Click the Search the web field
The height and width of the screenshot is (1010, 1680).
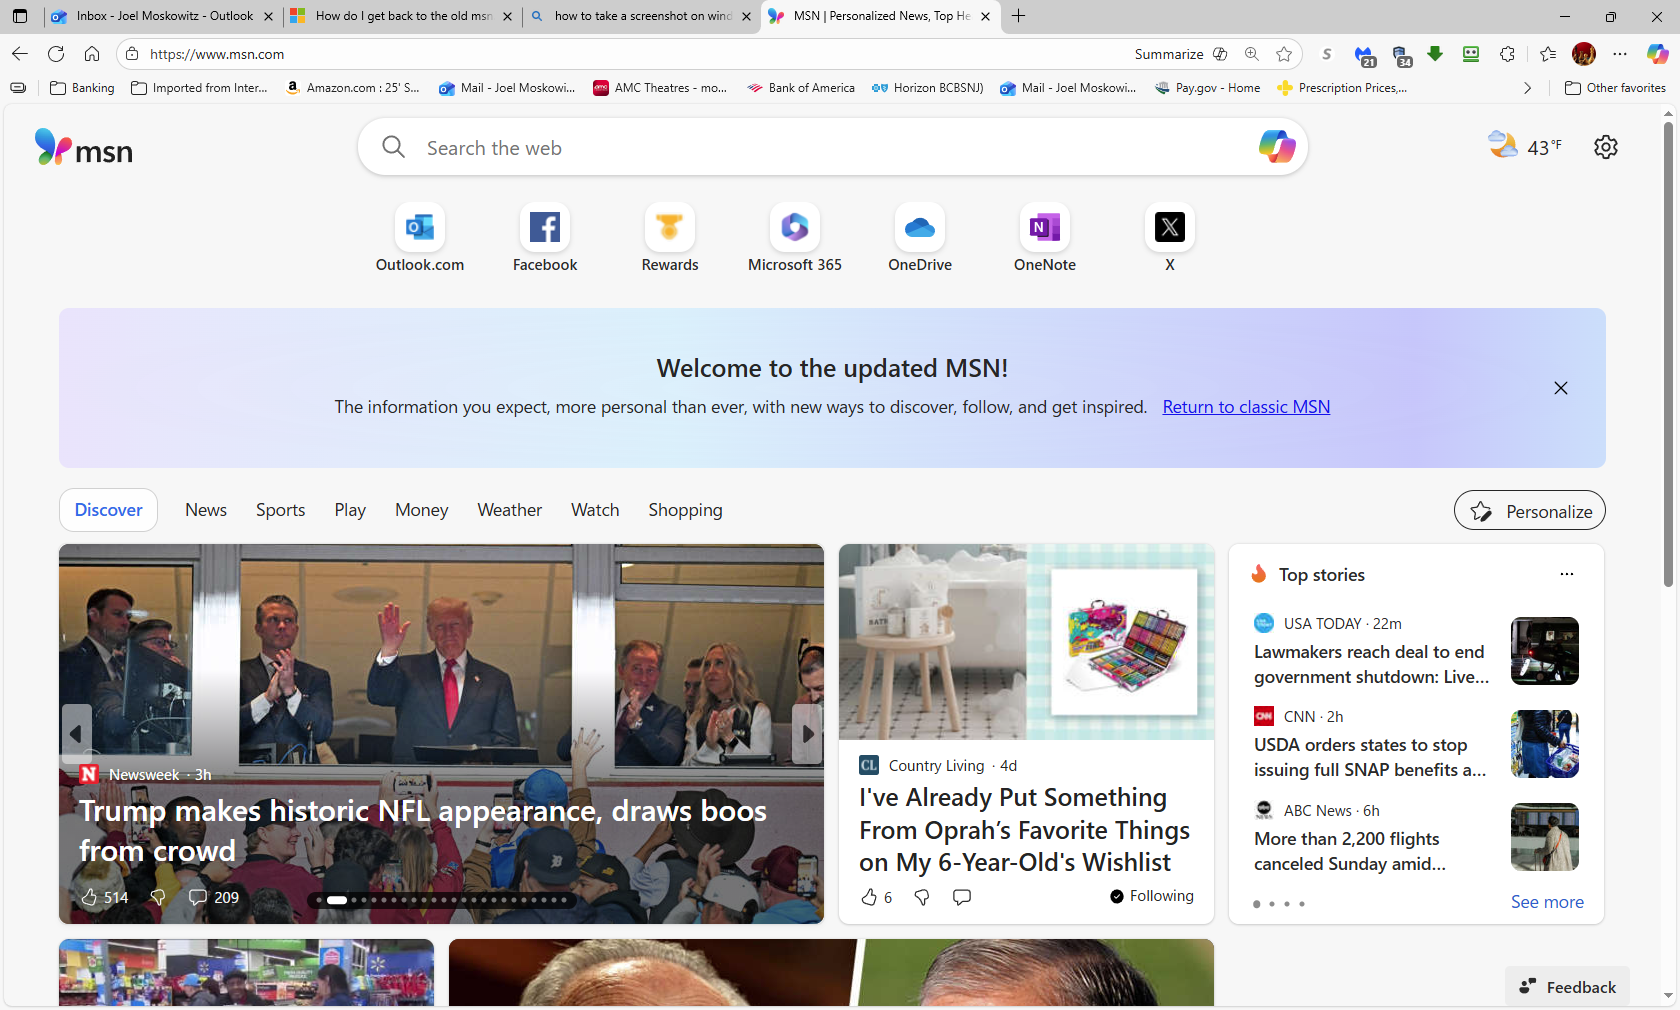[x=832, y=147]
